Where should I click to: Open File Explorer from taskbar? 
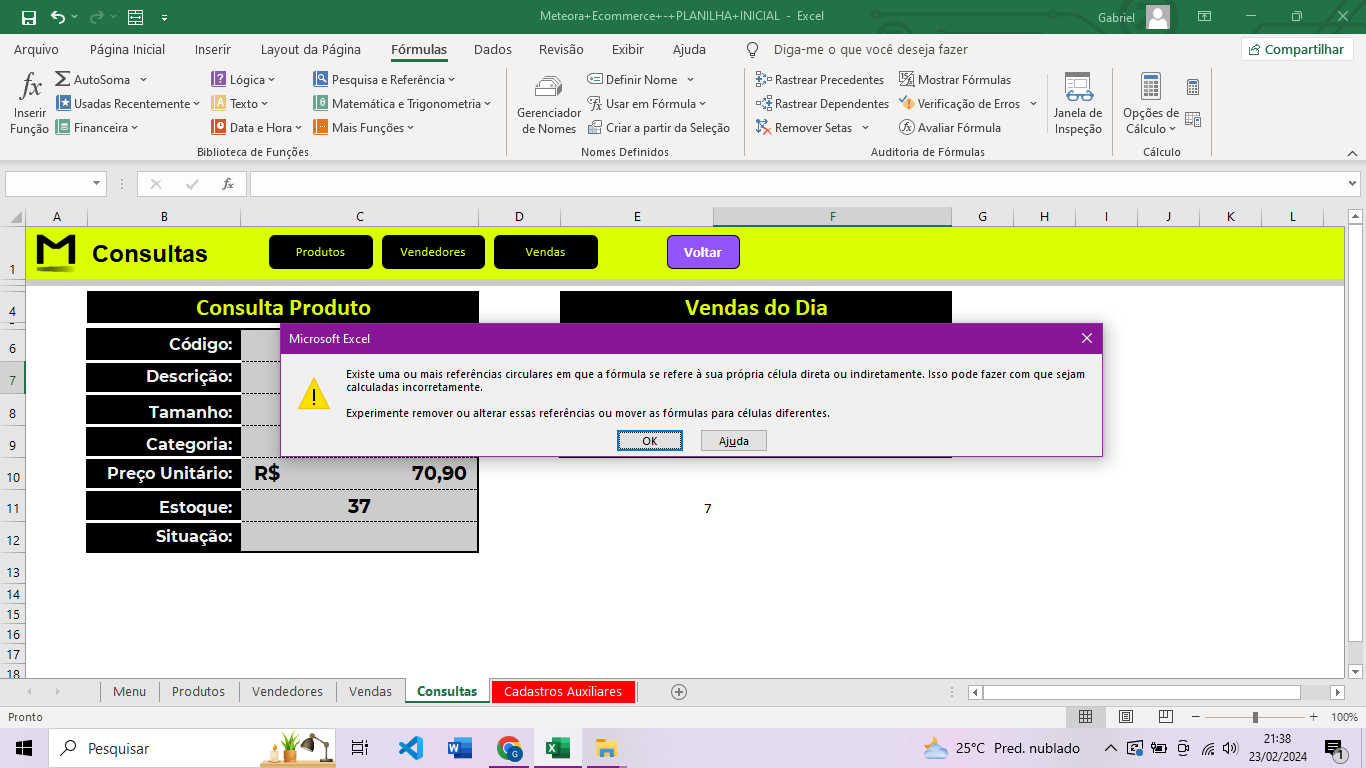point(606,748)
